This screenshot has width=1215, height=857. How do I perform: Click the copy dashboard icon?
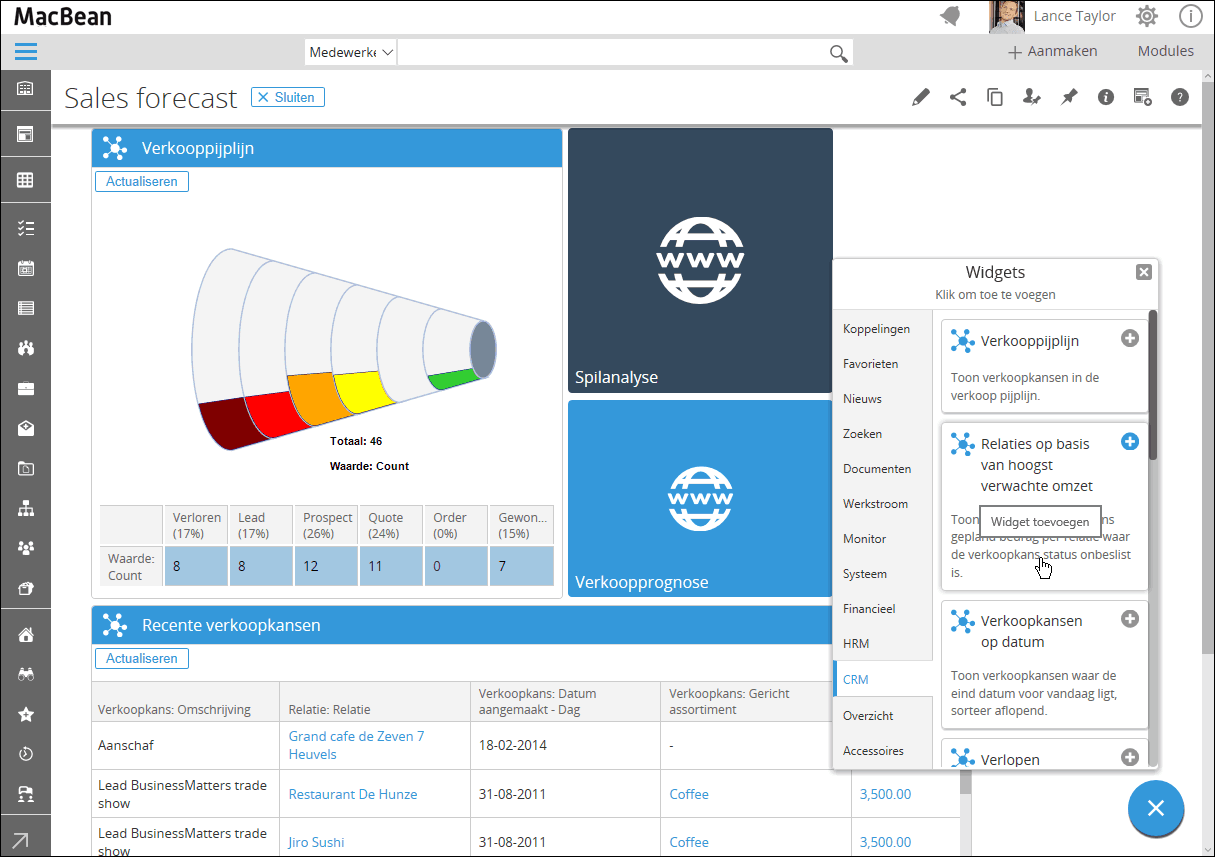point(995,97)
